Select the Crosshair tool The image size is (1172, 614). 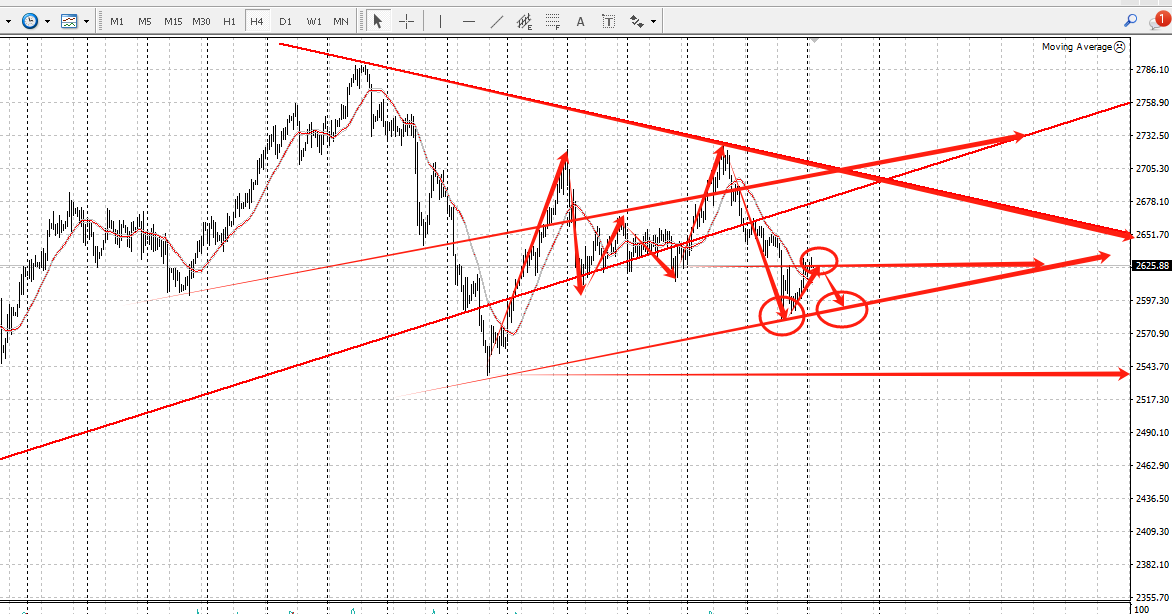[x=406, y=21]
